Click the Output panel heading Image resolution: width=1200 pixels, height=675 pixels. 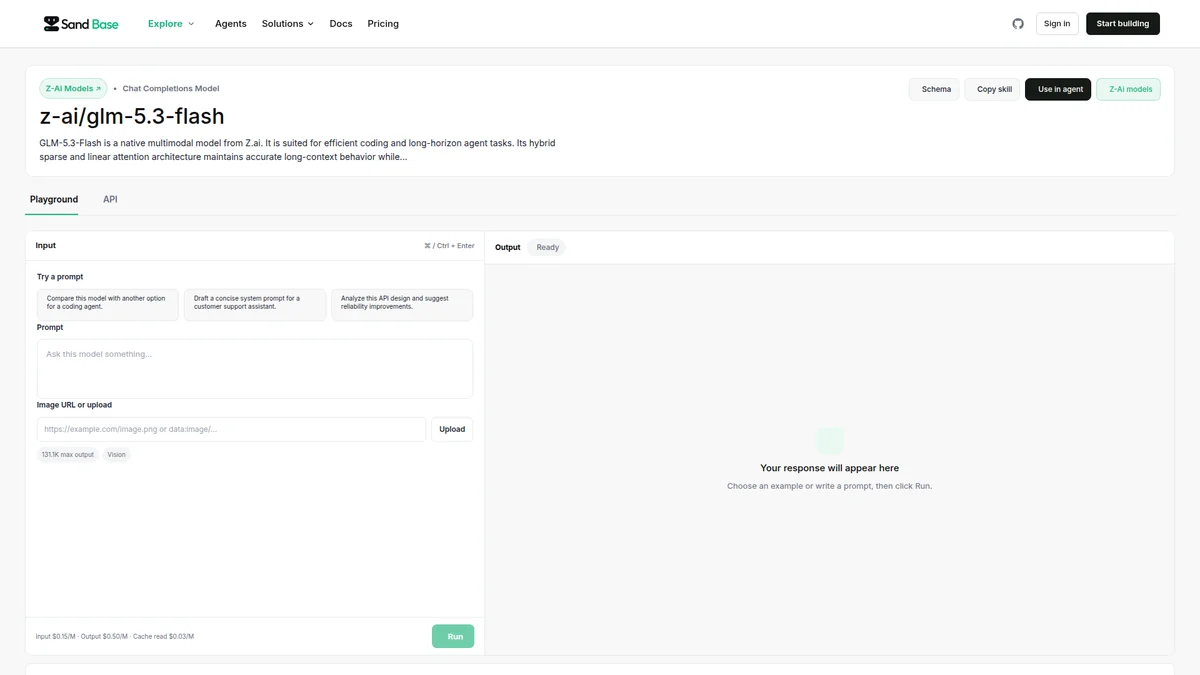[x=508, y=247]
